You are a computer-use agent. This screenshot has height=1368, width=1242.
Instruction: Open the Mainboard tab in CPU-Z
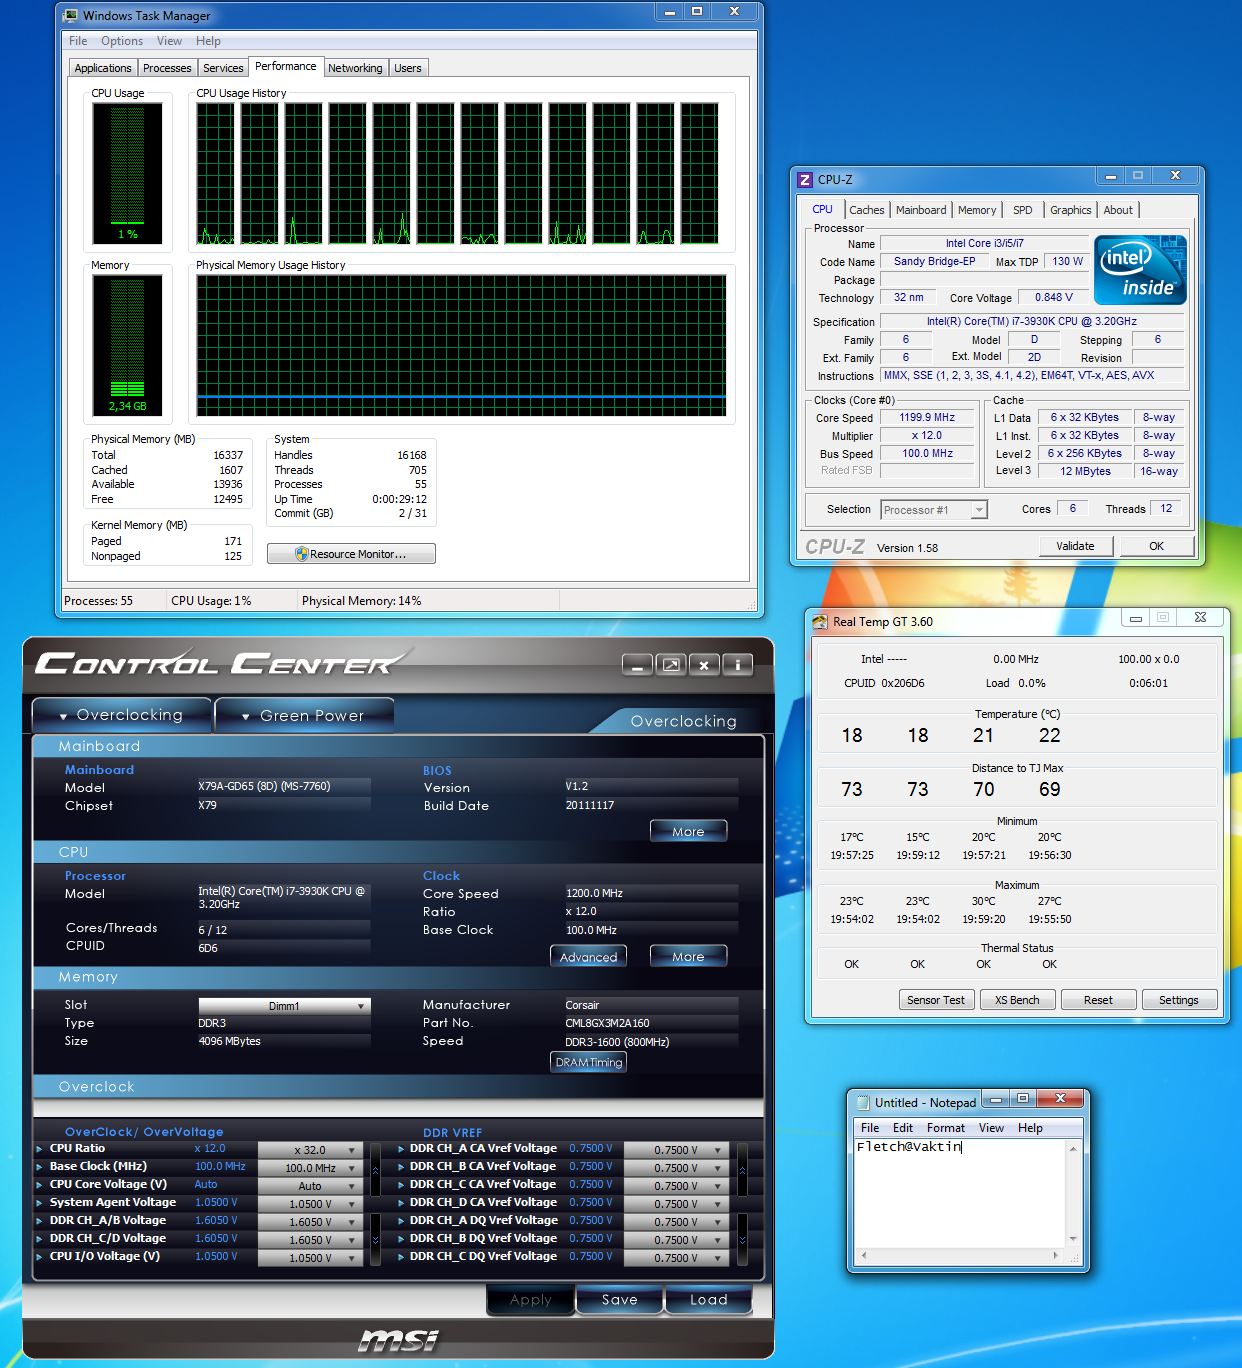(920, 210)
